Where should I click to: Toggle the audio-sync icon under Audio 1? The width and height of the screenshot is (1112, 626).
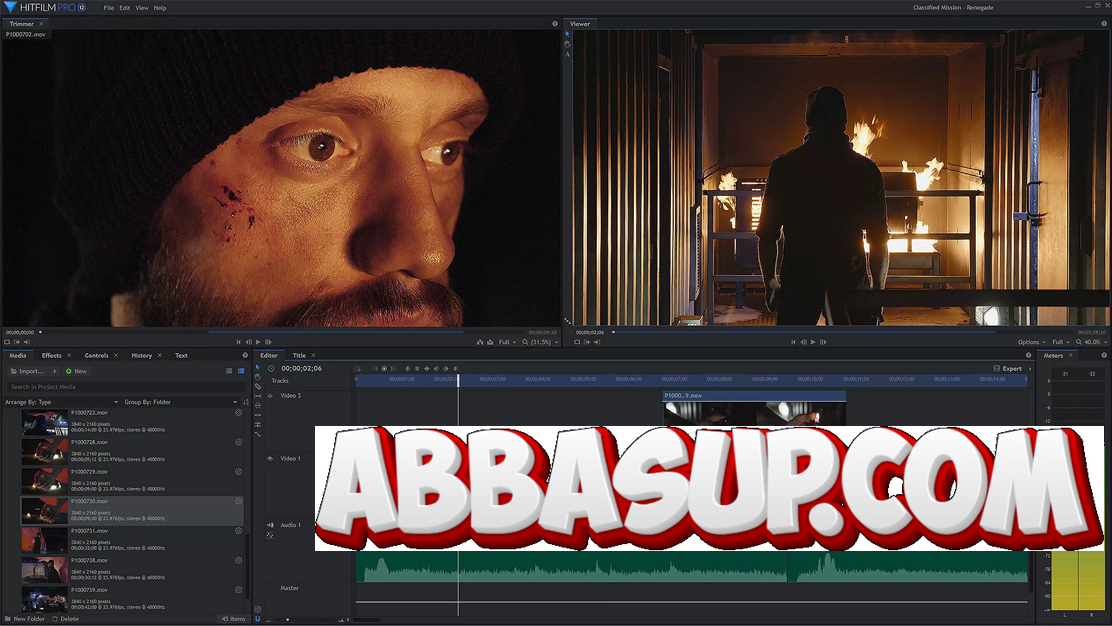click(x=270, y=535)
